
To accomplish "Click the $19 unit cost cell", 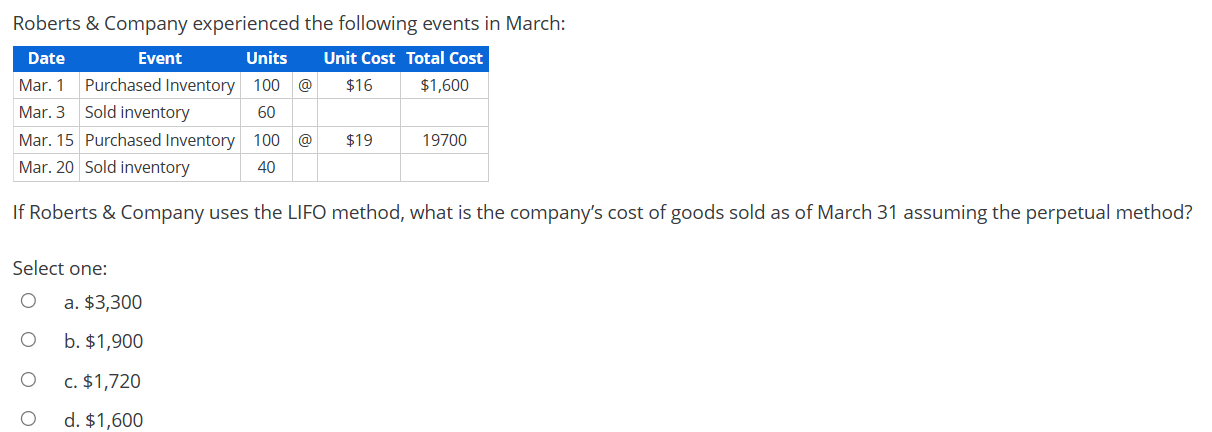I will (x=359, y=140).
